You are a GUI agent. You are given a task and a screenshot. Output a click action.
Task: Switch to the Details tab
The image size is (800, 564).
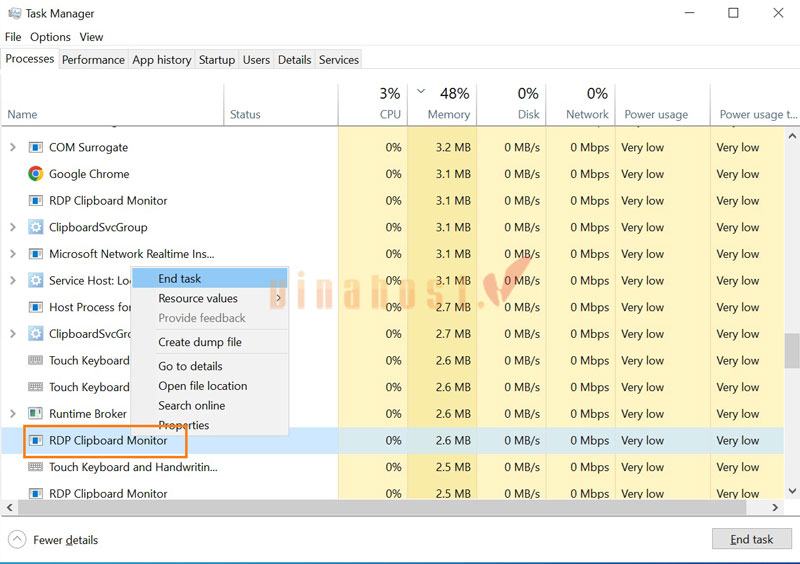[294, 60]
